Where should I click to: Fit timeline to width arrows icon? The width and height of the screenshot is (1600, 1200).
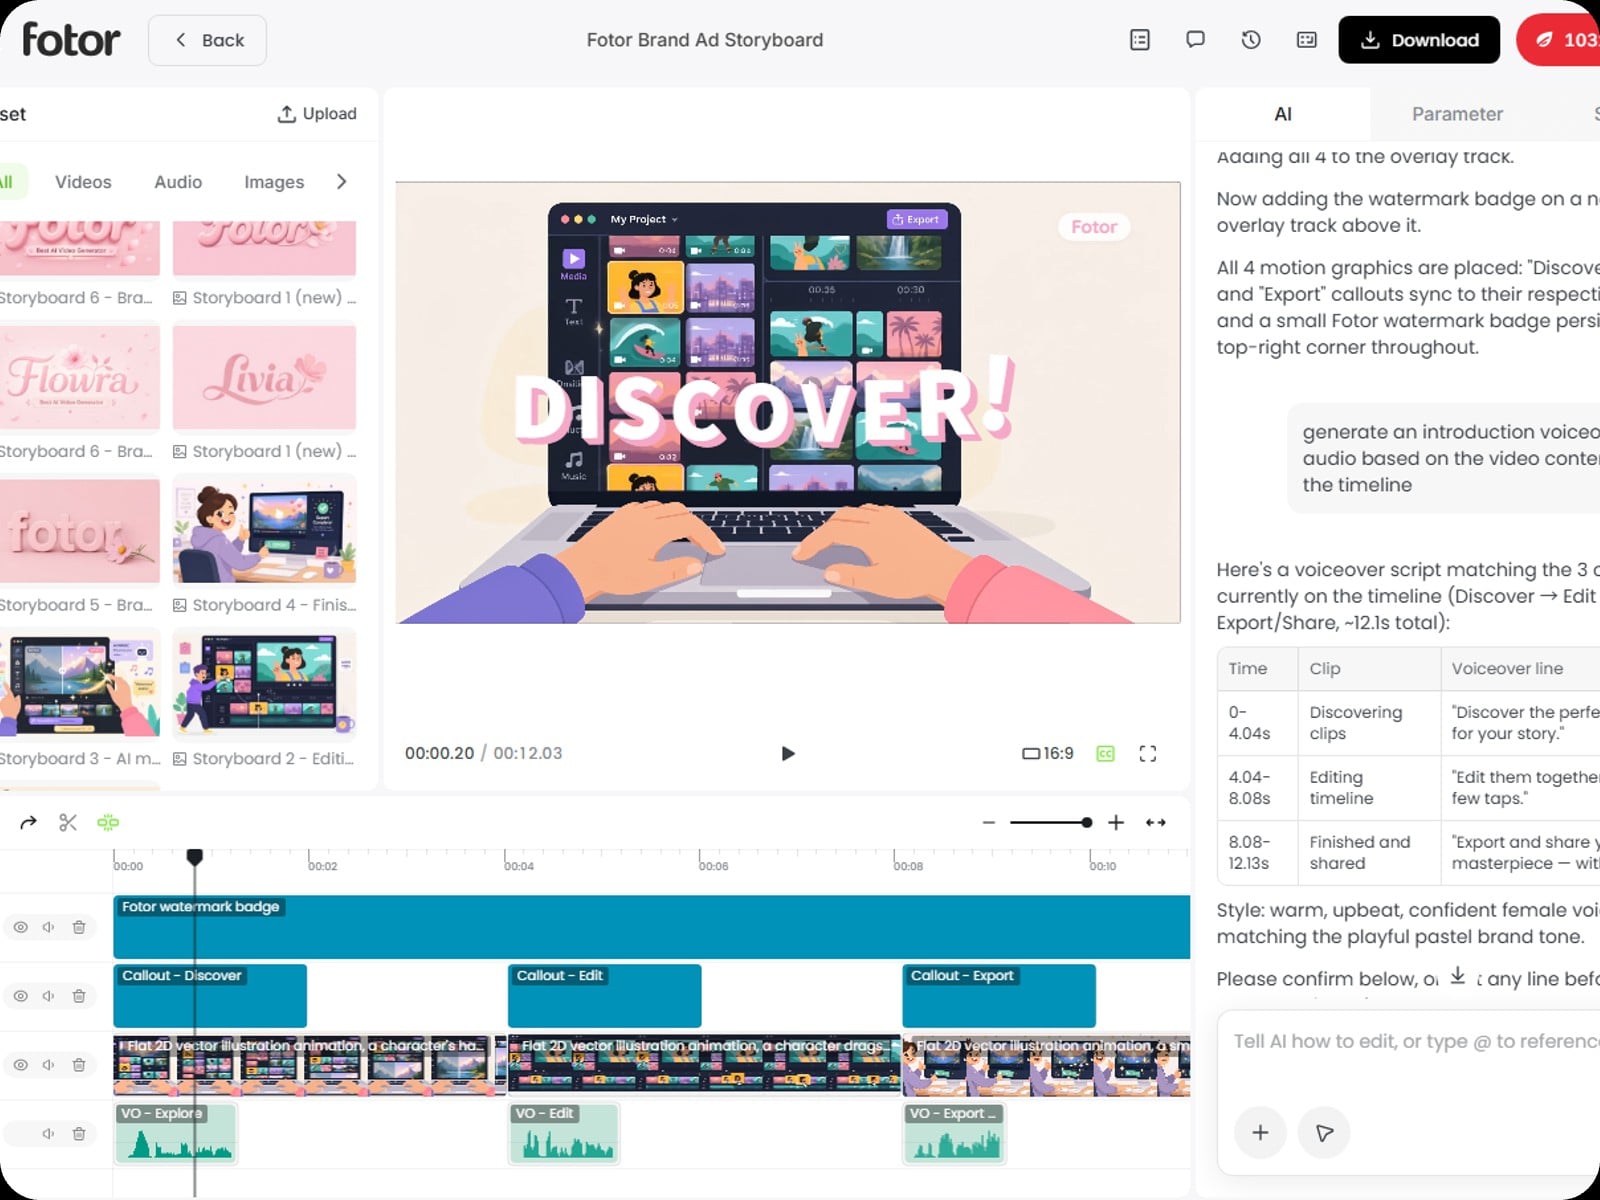(1156, 822)
